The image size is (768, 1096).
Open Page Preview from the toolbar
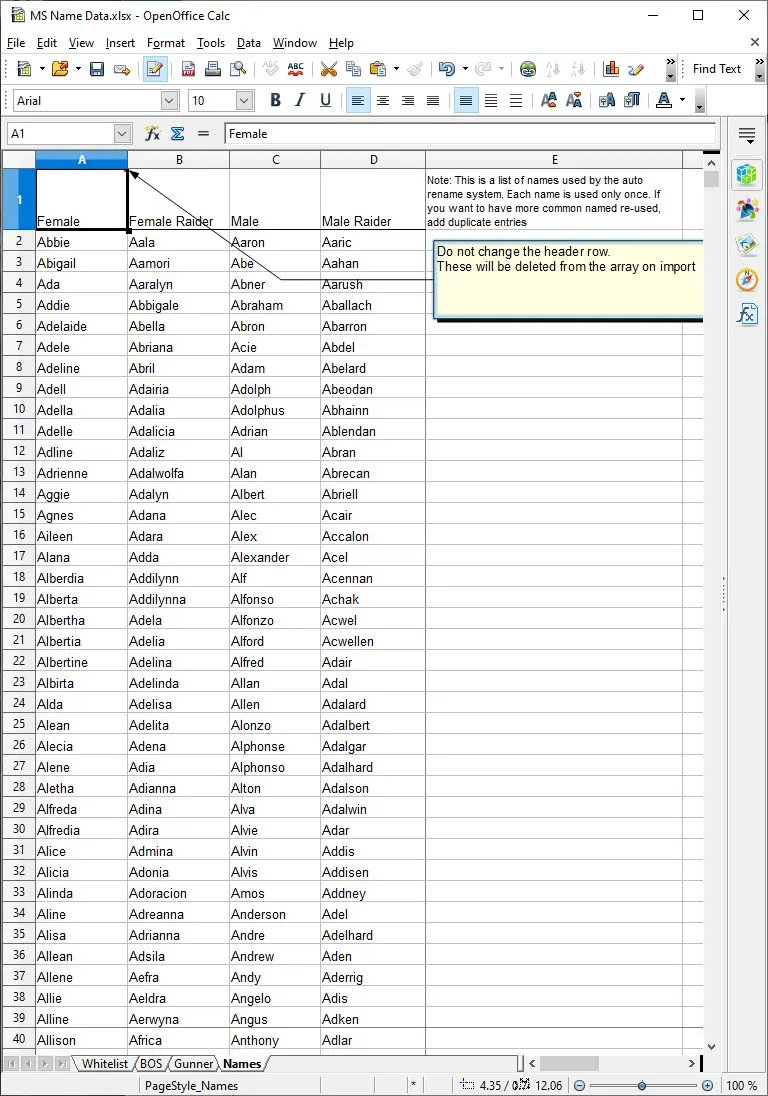click(238, 68)
